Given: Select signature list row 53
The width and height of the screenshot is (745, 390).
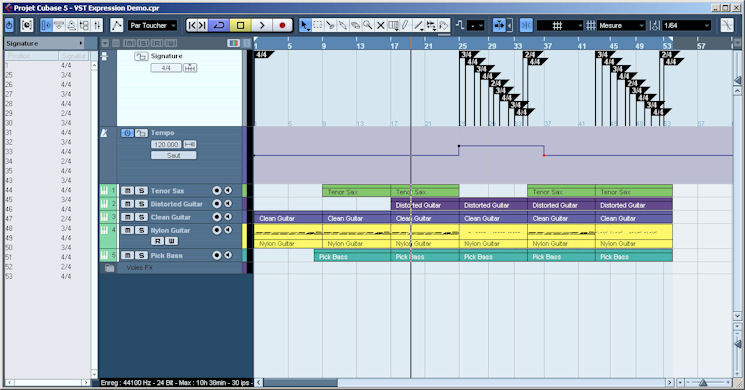Looking at the screenshot, I should pyautogui.click(x=48, y=276).
